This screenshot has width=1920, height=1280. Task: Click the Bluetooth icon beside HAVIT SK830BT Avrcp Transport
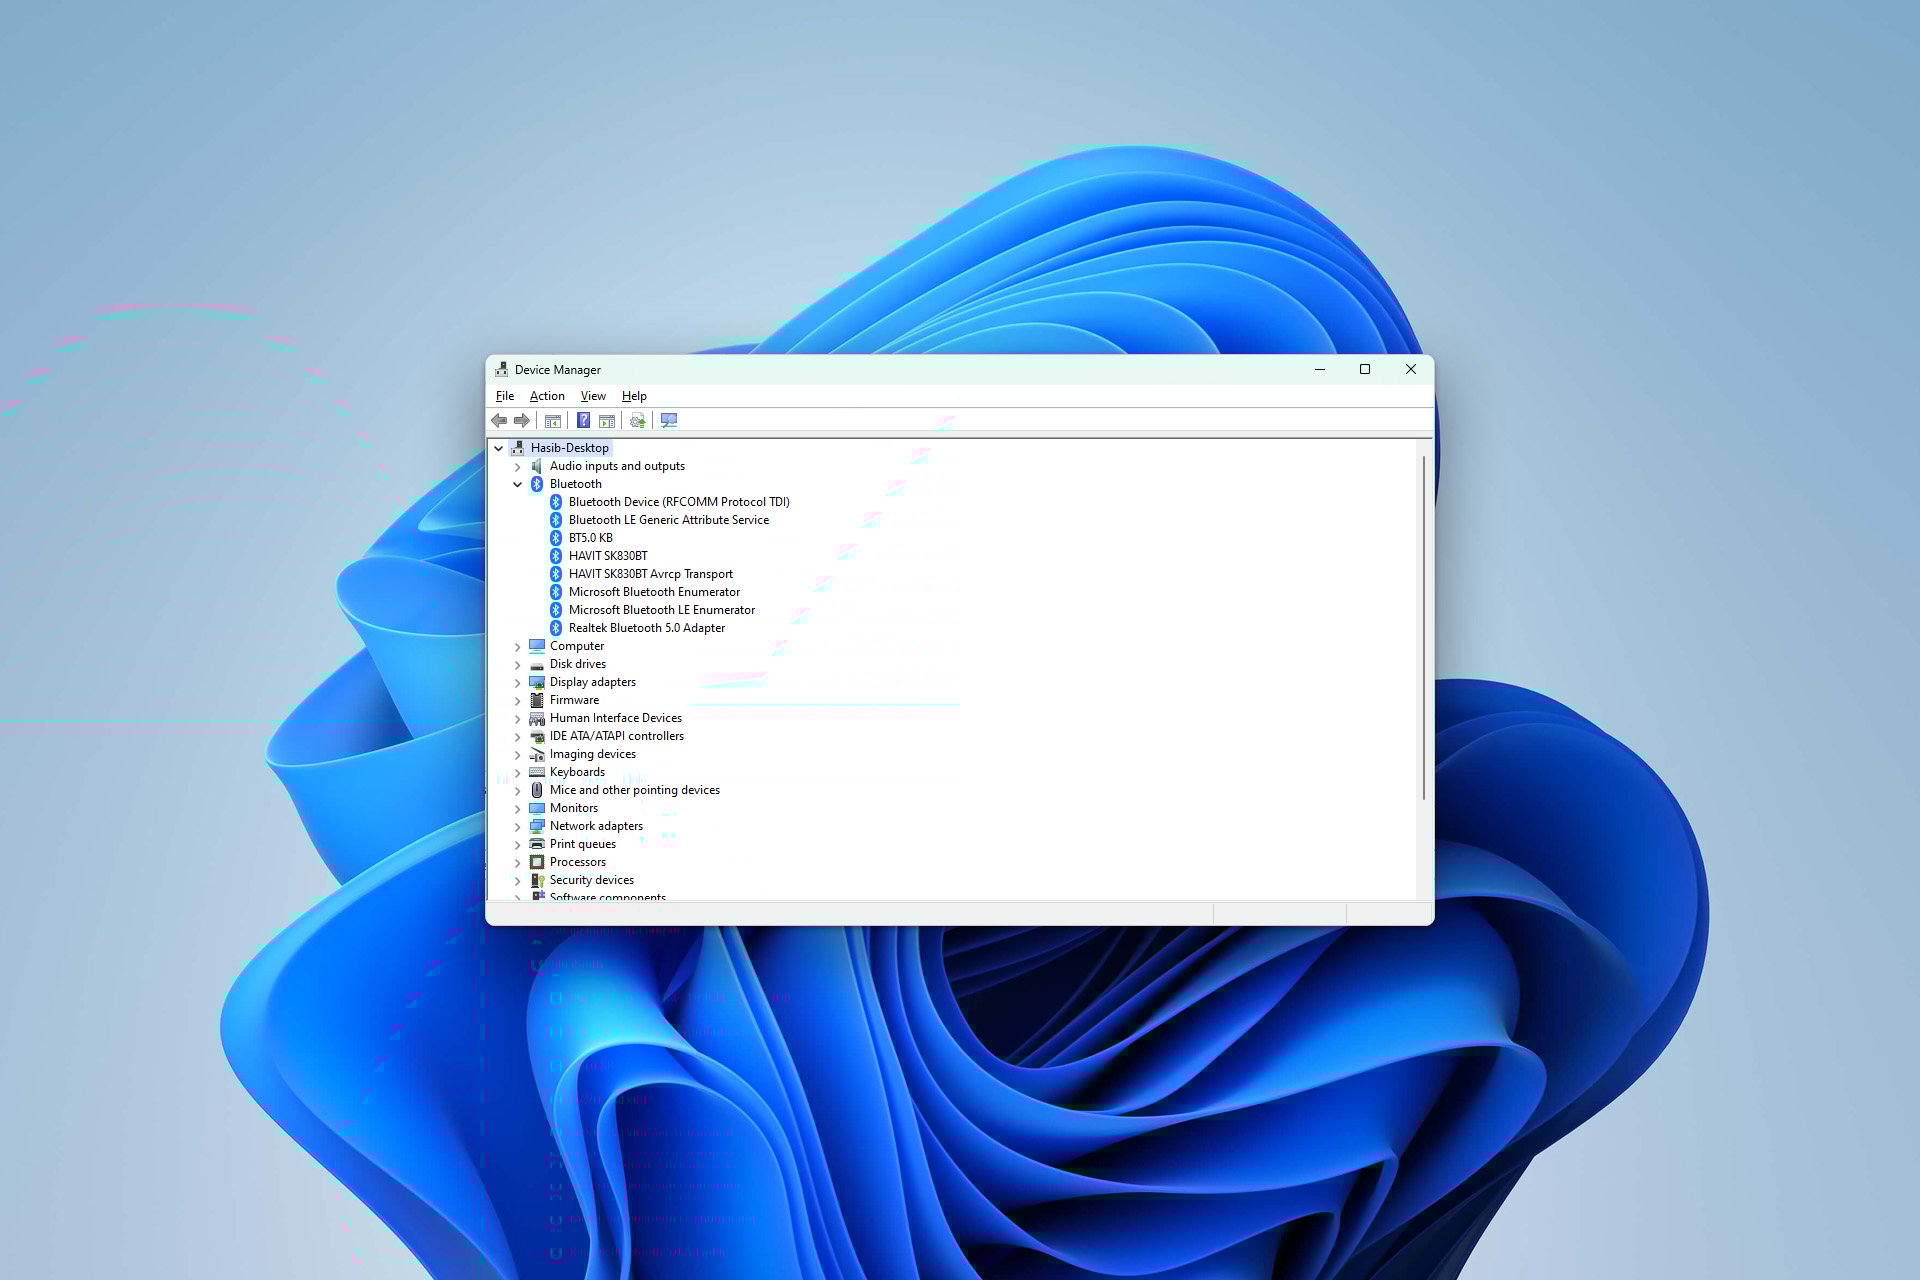(556, 574)
